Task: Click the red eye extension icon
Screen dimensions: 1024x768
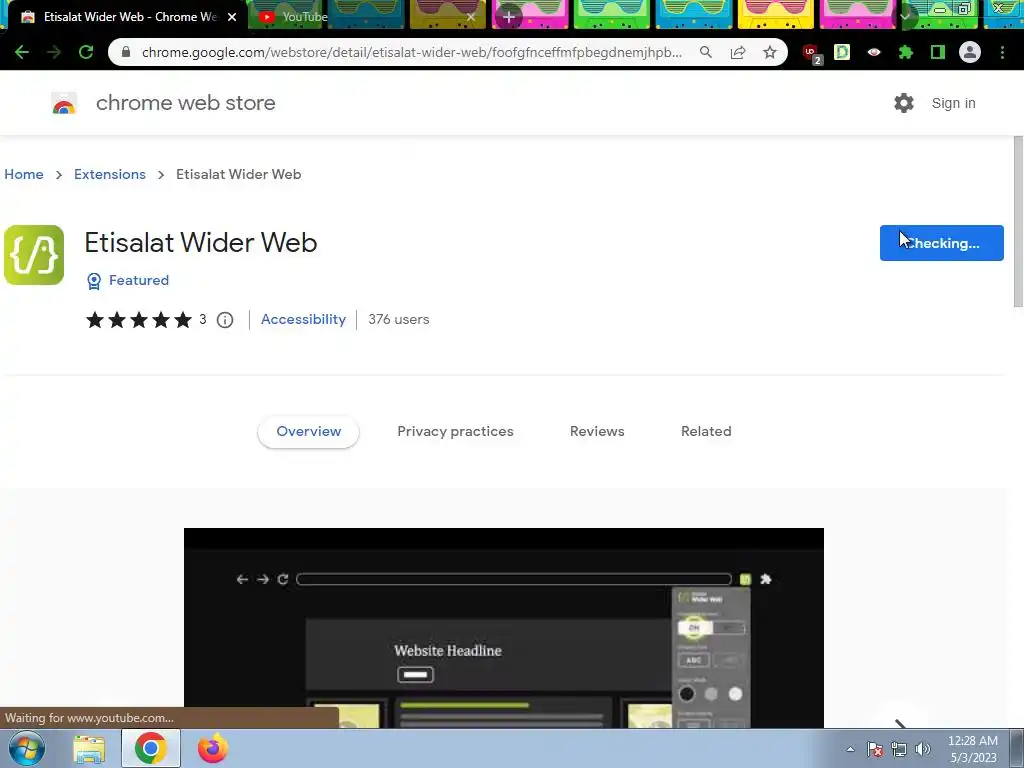Action: click(874, 52)
